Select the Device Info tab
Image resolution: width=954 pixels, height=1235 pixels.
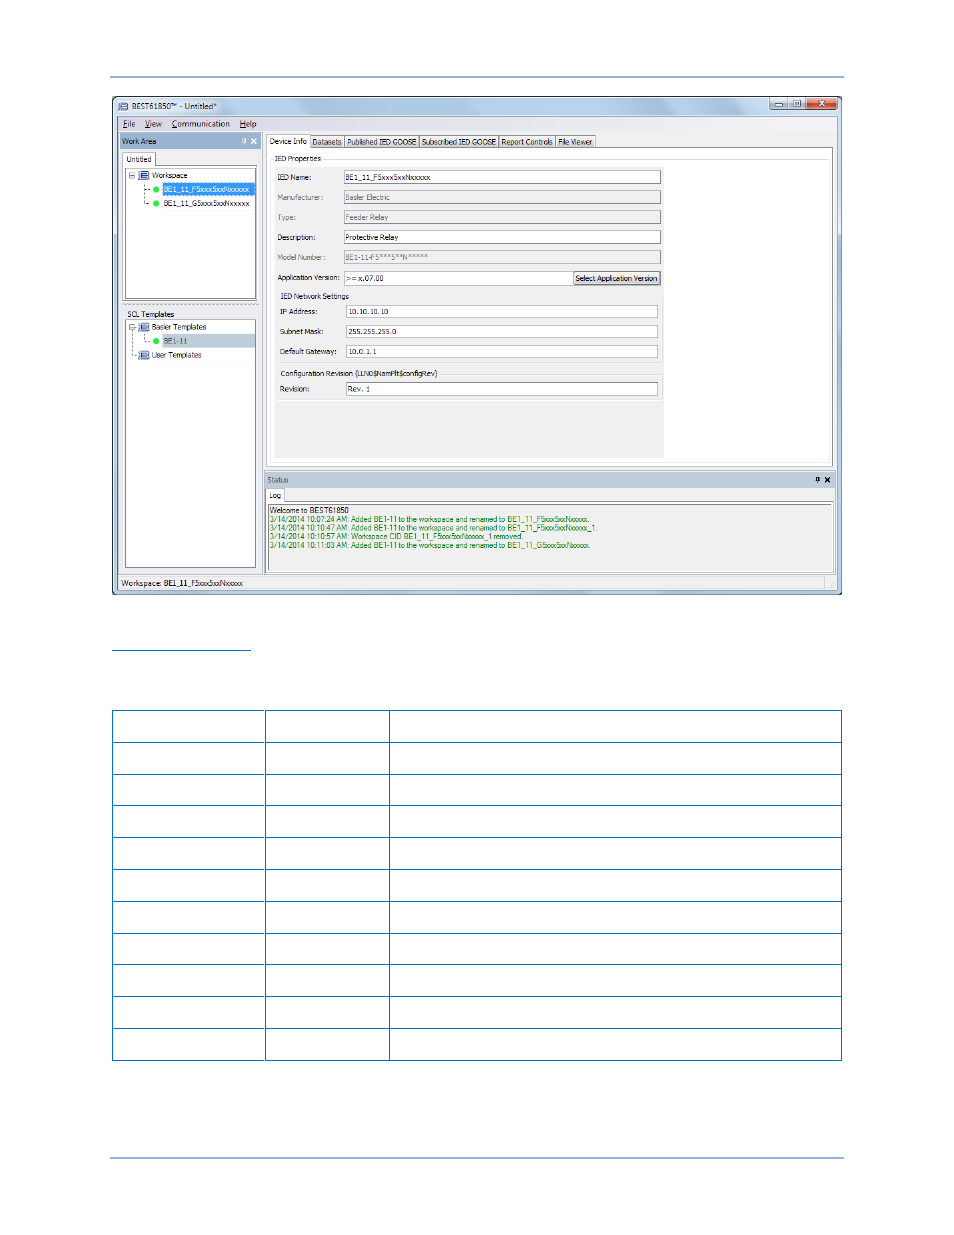point(288,141)
